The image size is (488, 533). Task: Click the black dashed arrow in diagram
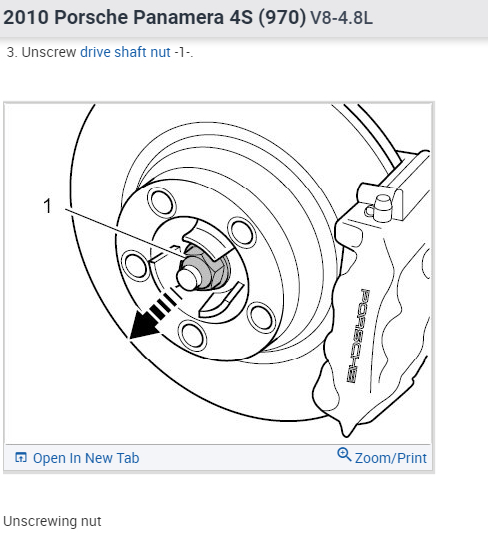click(153, 315)
